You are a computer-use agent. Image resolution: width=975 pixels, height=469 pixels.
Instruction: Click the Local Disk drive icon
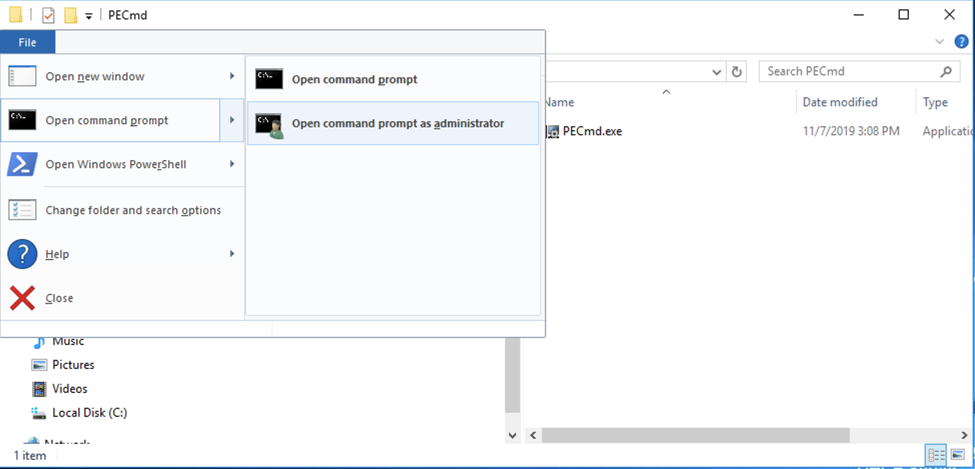(39, 413)
